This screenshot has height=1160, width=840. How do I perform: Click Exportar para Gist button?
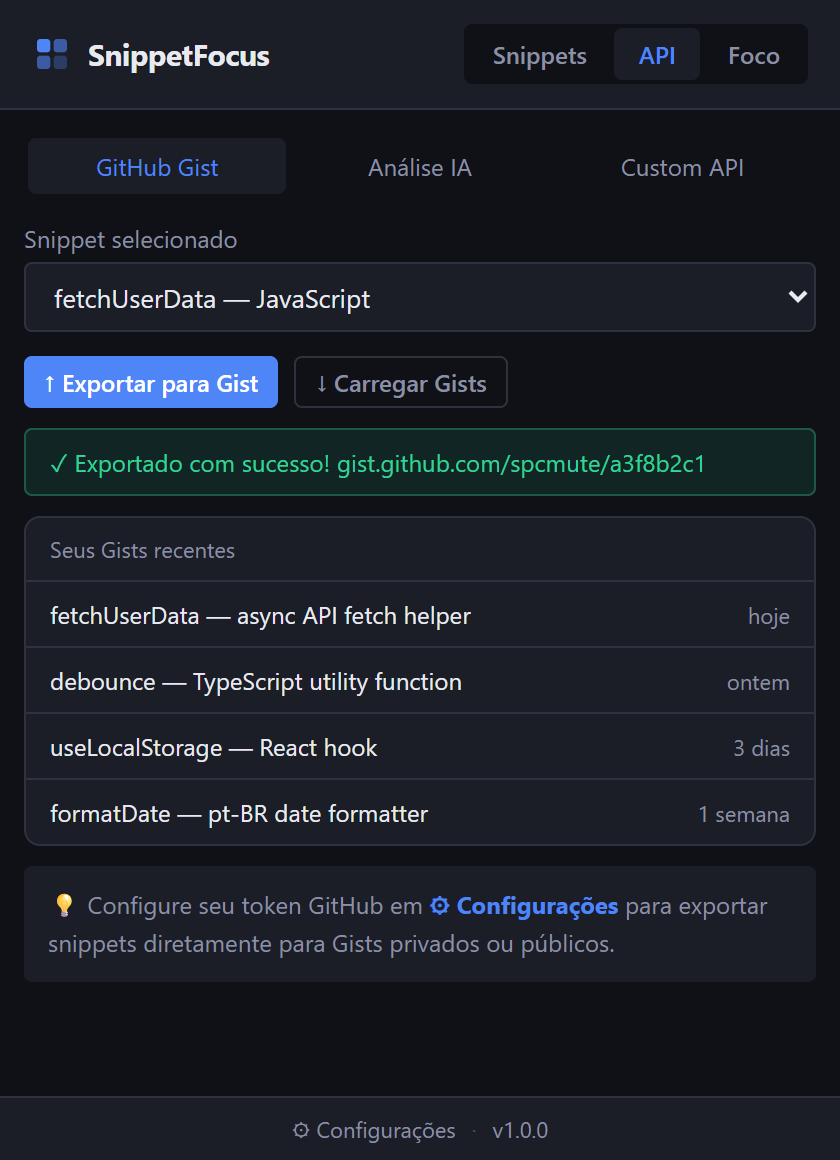pos(151,382)
